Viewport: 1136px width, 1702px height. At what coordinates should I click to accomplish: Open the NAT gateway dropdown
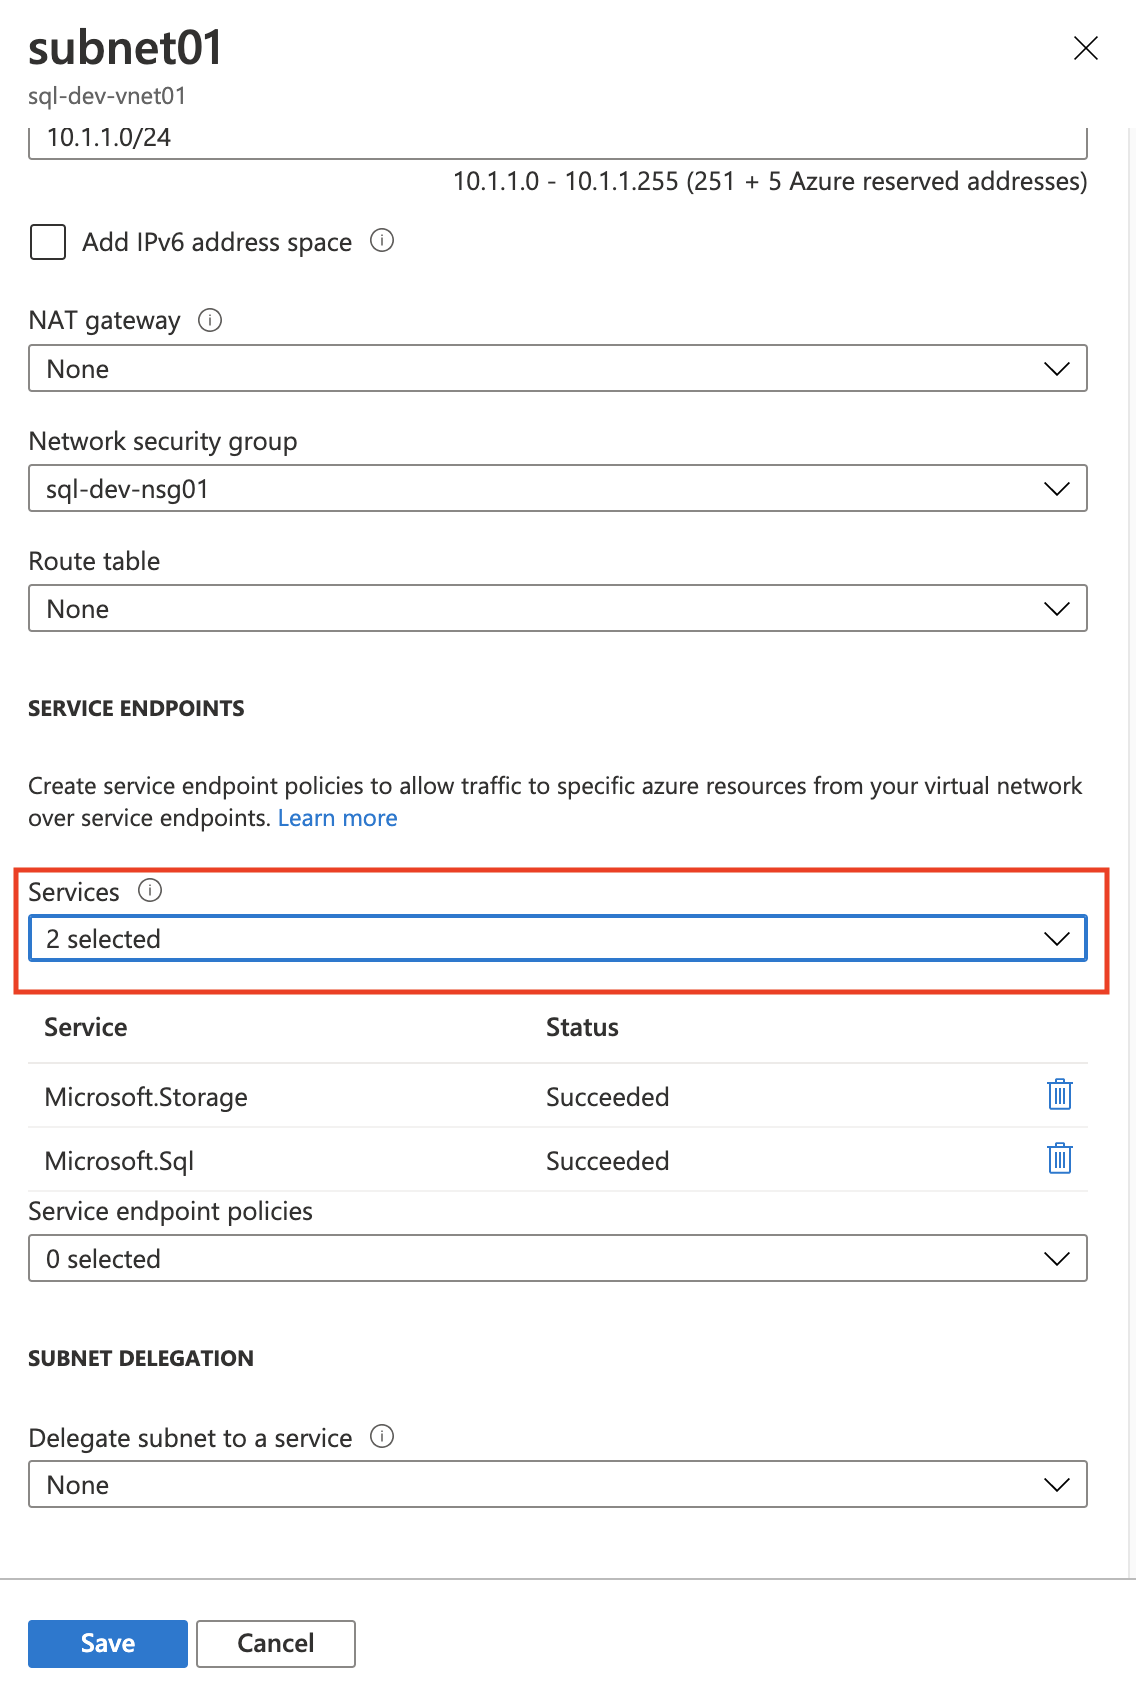coord(557,369)
